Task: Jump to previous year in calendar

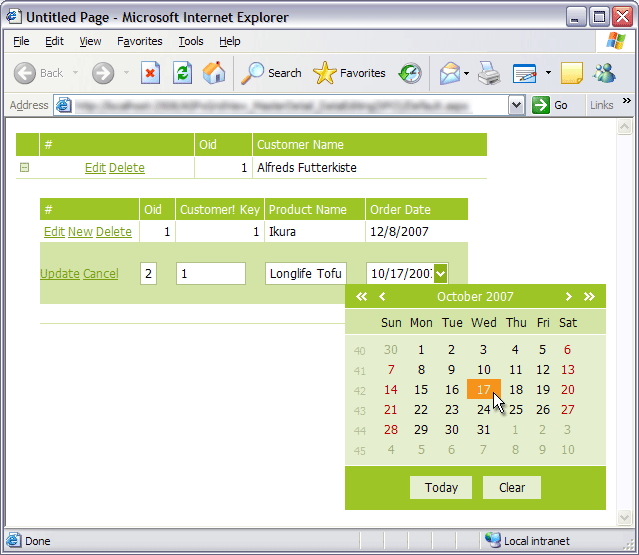Action: click(361, 297)
